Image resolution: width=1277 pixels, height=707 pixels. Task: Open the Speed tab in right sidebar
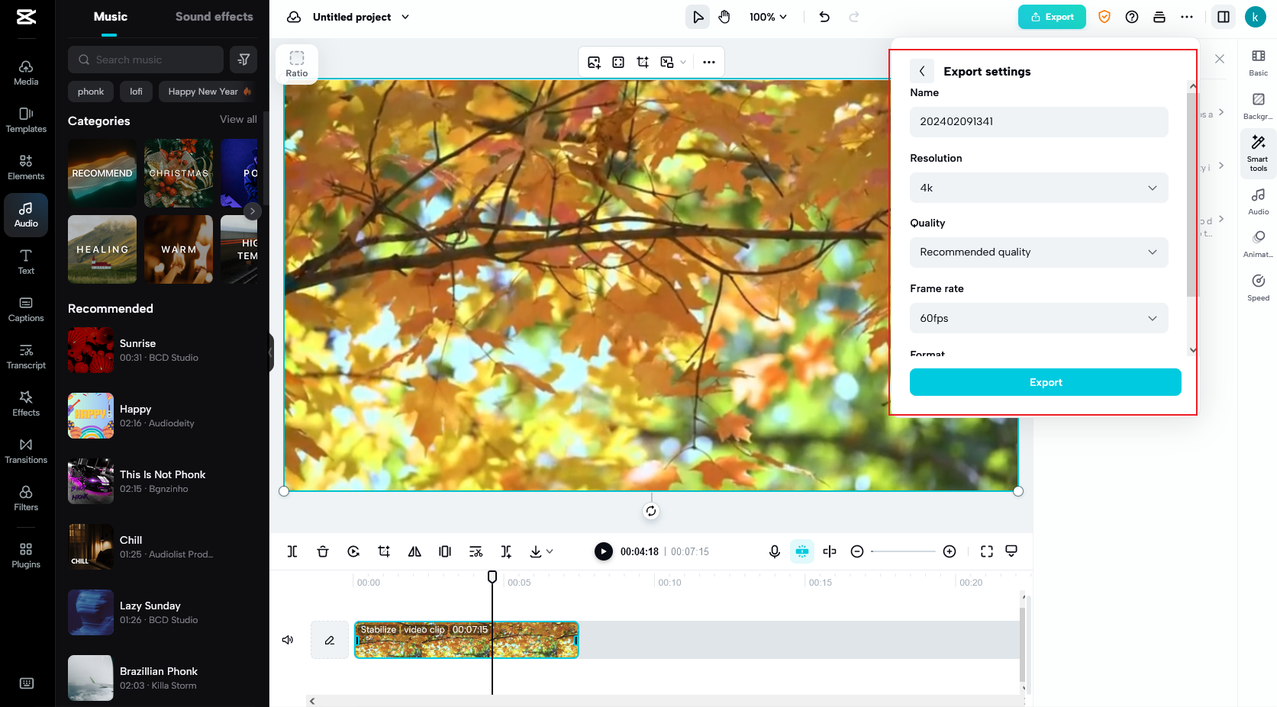point(1258,287)
